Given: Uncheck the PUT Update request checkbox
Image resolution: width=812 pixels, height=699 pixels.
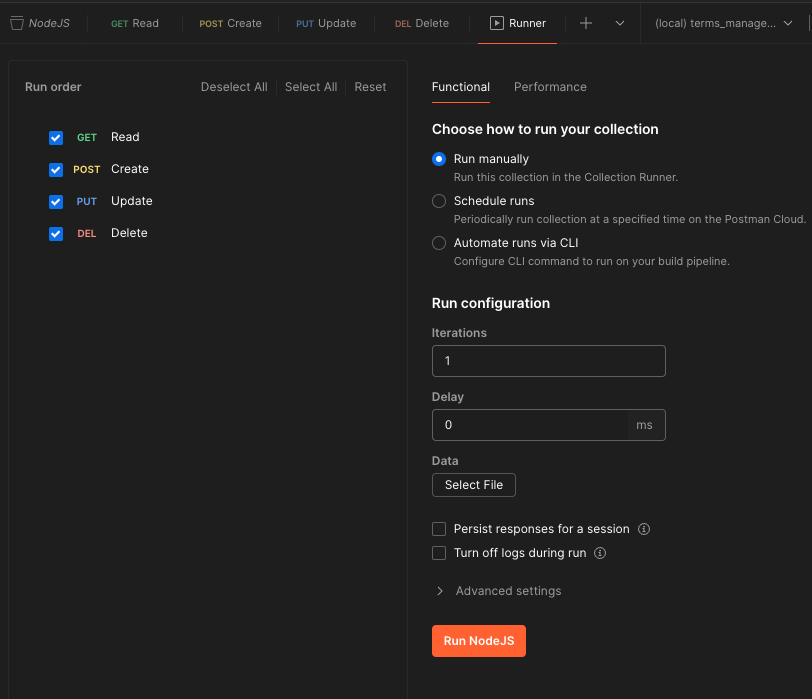Looking at the screenshot, I should 56,201.
